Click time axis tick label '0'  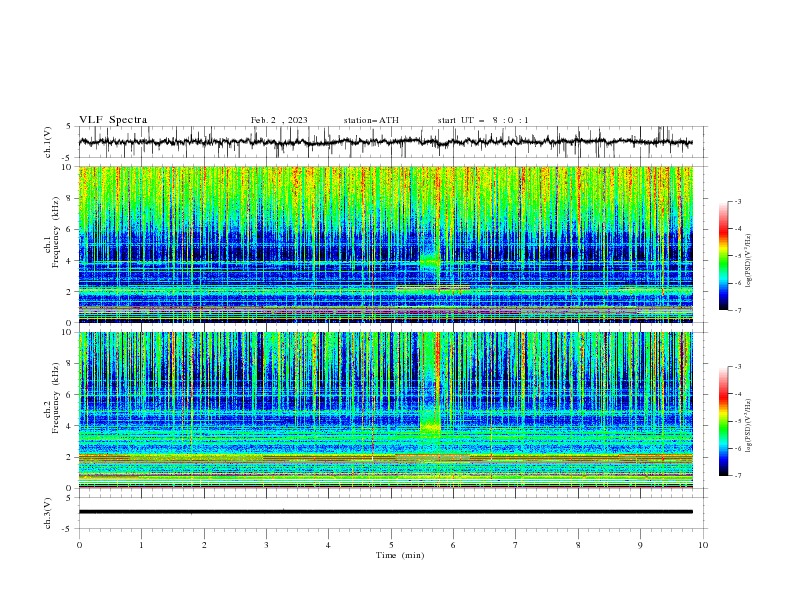[79, 545]
